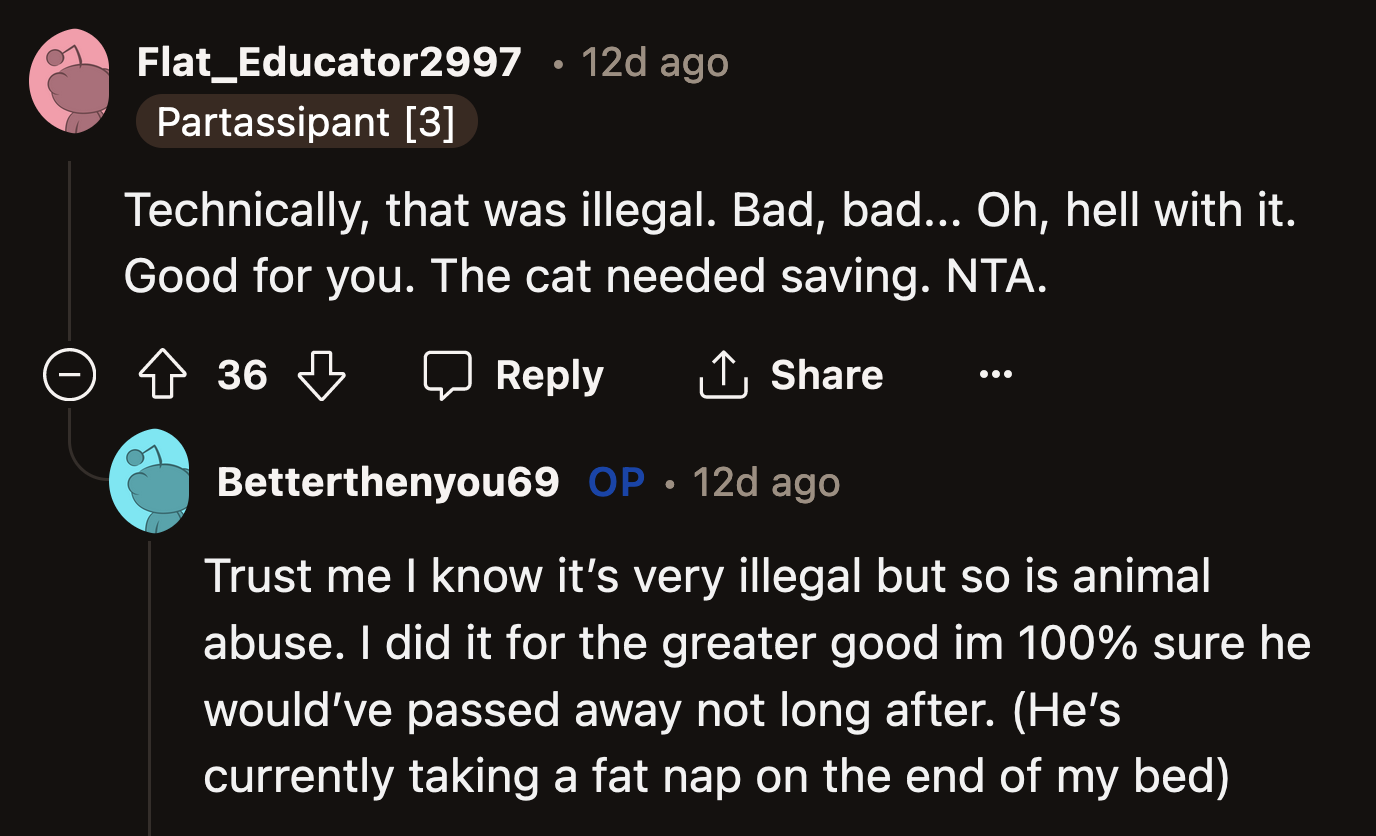Click the vote count showing 36
Image resolution: width=1376 pixels, height=836 pixels.
coord(241,375)
